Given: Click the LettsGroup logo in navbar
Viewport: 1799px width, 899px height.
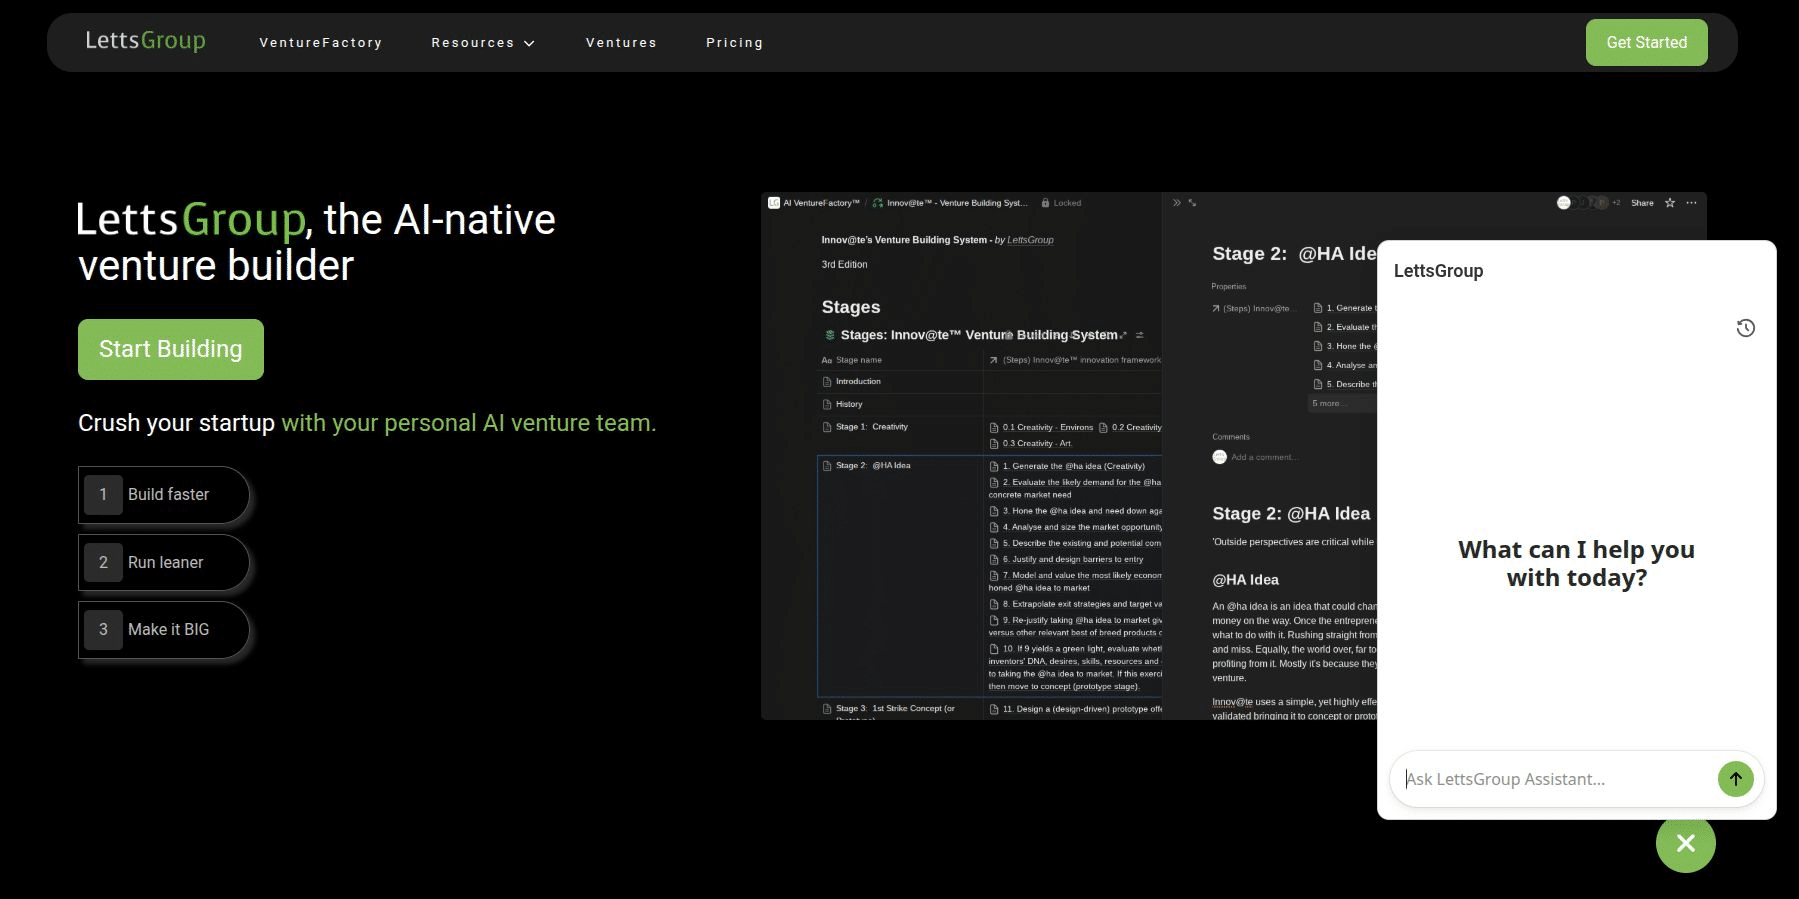Looking at the screenshot, I should point(145,41).
